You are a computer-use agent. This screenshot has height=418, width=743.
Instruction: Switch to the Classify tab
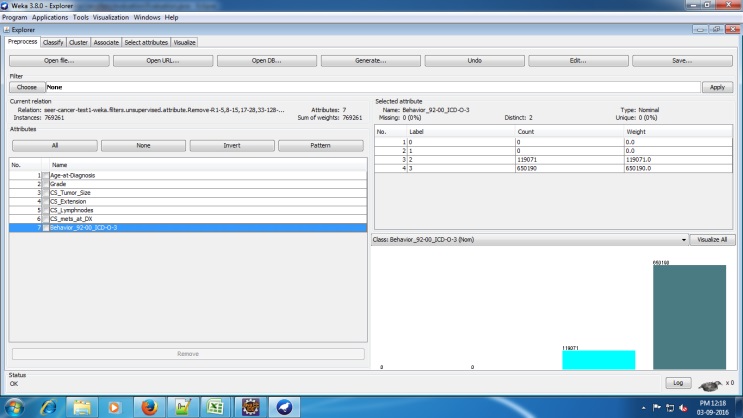[53, 42]
